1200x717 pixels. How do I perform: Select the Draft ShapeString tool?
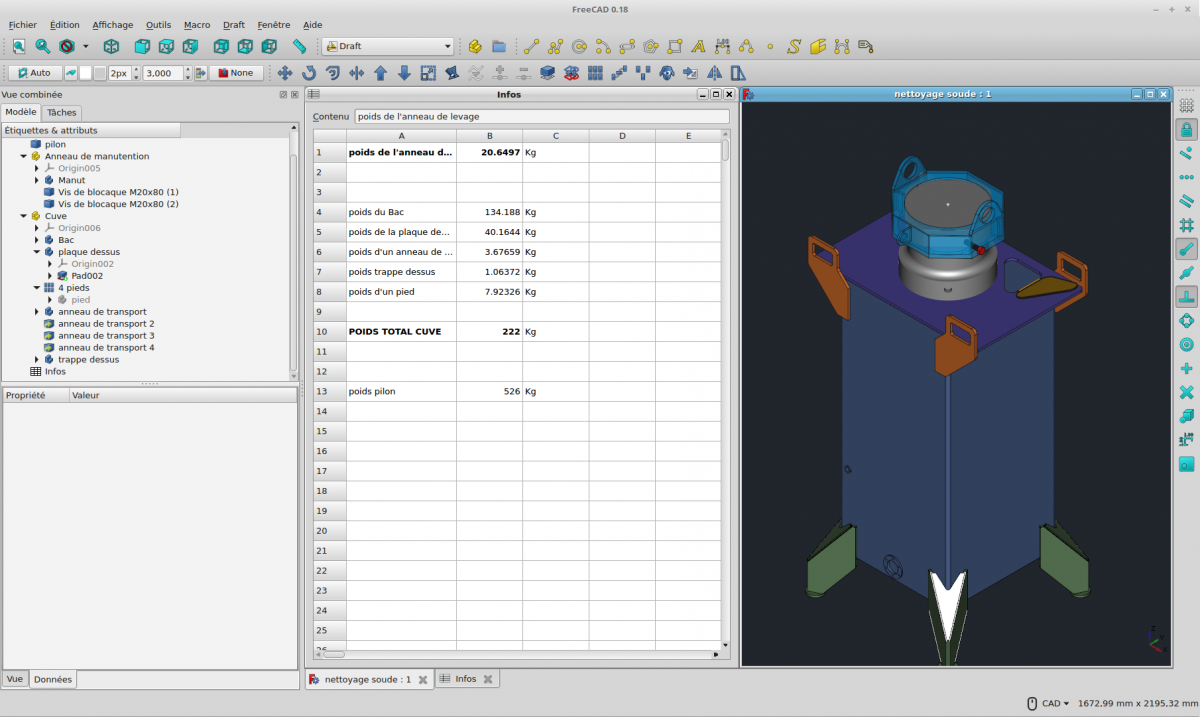(x=794, y=46)
